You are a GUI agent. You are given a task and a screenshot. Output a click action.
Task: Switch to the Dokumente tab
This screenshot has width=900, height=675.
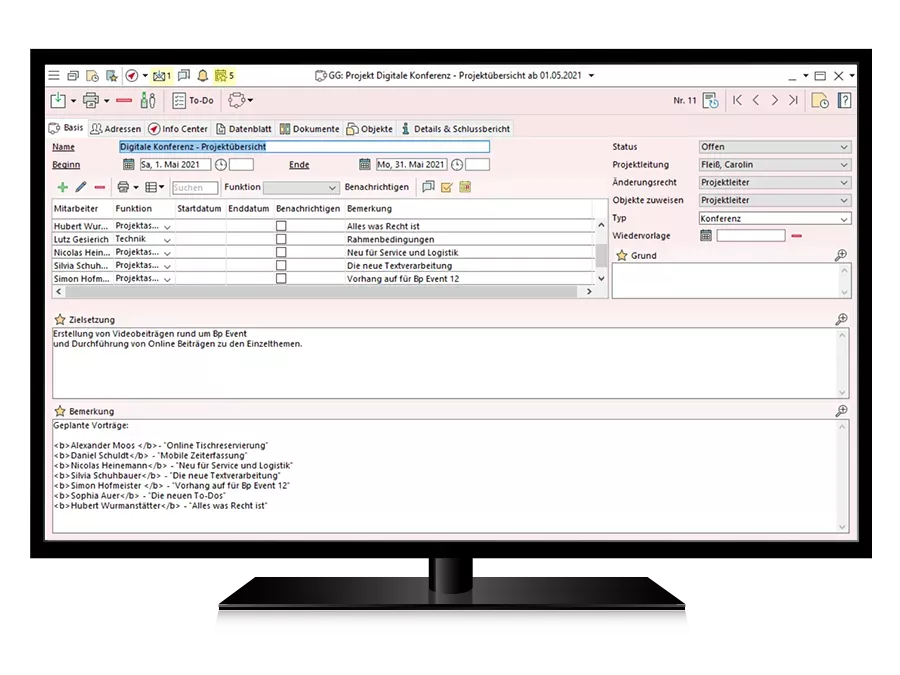[x=309, y=129]
